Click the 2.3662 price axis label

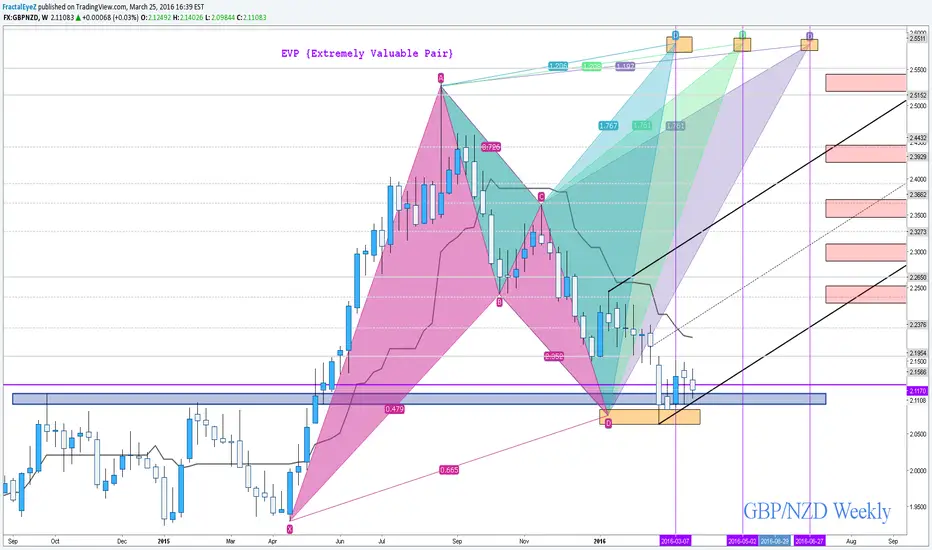click(917, 194)
